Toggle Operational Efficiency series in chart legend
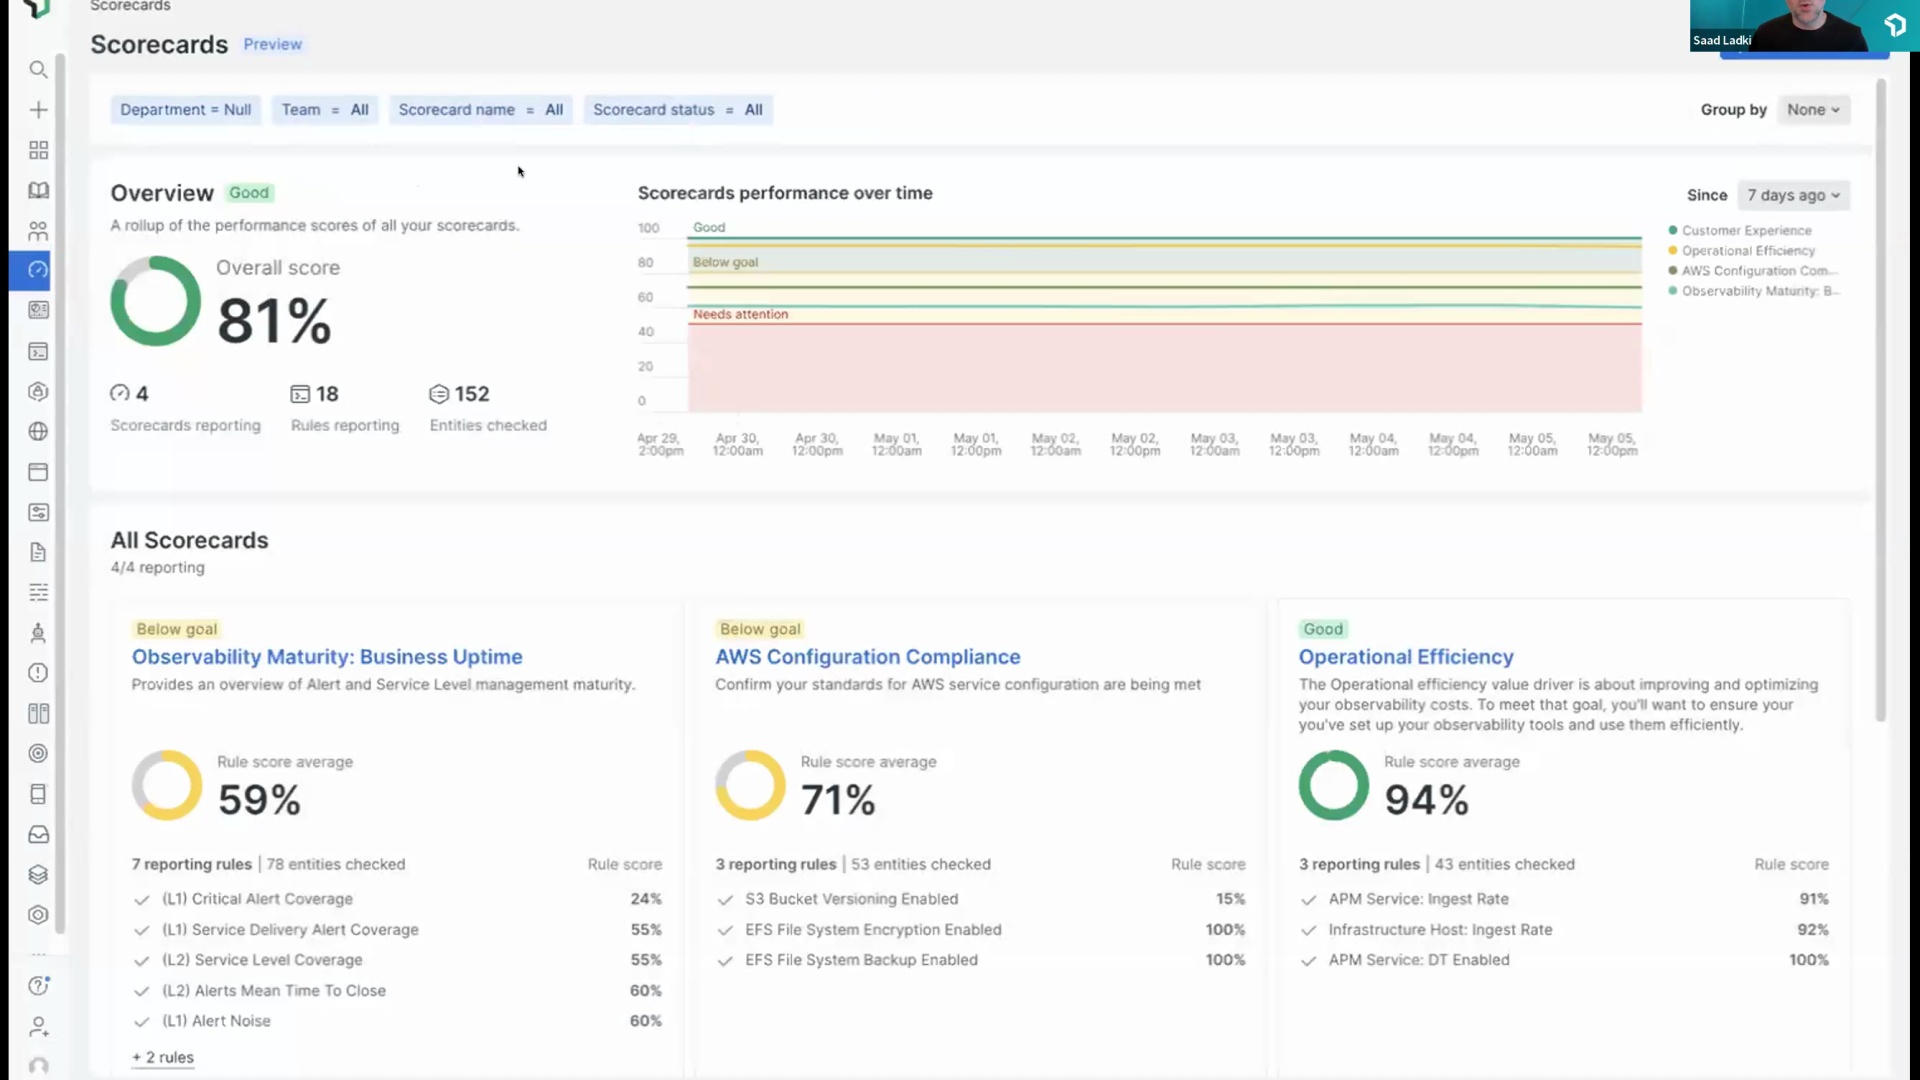Screen dimensions: 1920x1080 pyautogui.click(x=1747, y=251)
